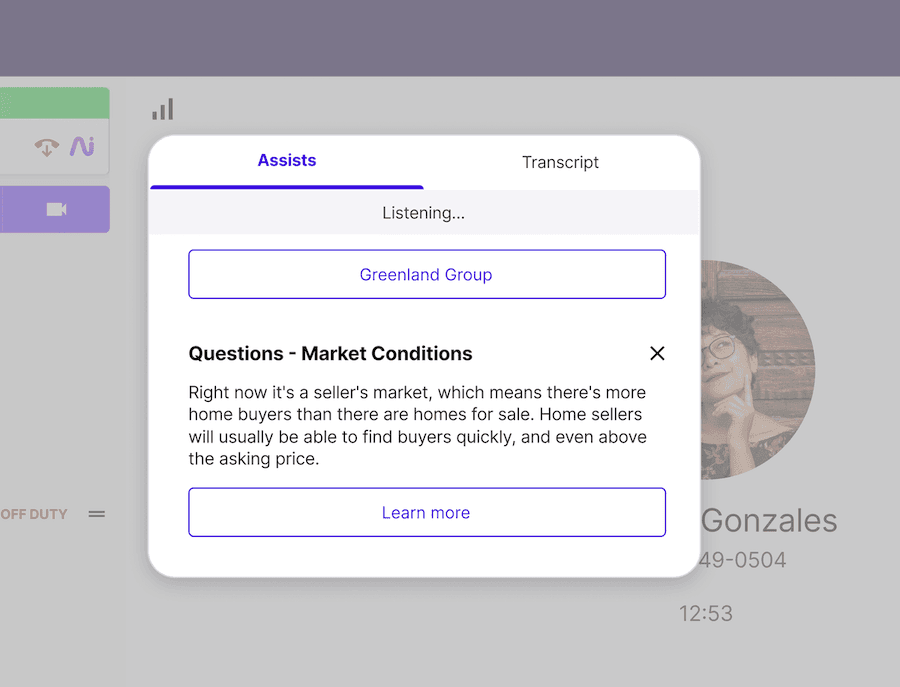Check the signal strength bars icon
The height and width of the screenshot is (687, 900).
(x=163, y=110)
